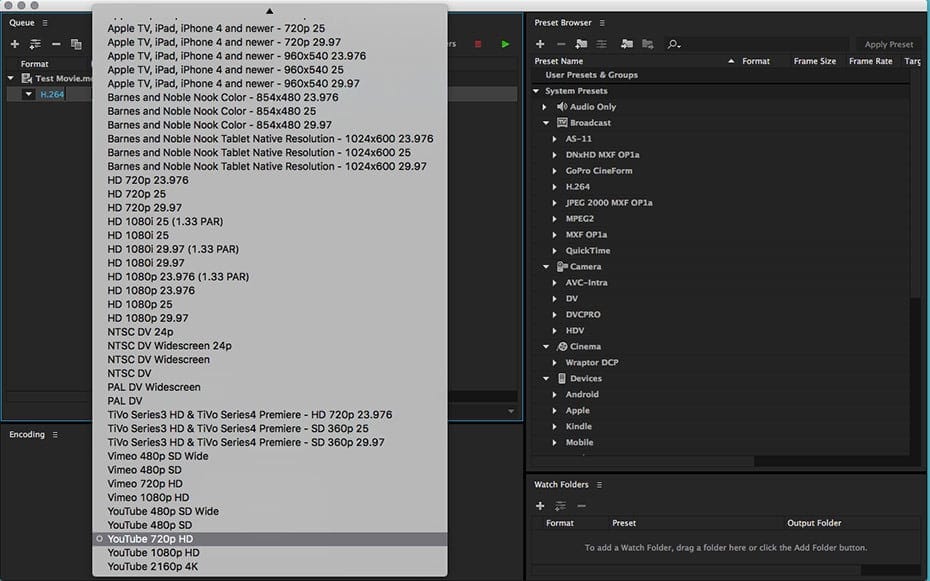Collapse the Broadcast preset group
Screen dimensions: 930x581
coord(546,123)
